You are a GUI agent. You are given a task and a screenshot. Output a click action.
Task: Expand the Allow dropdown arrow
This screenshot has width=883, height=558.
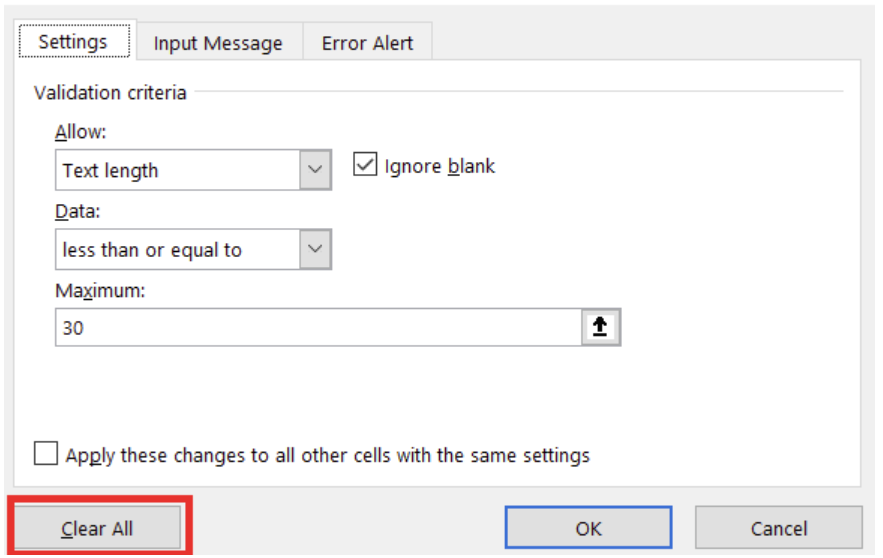coord(316,170)
